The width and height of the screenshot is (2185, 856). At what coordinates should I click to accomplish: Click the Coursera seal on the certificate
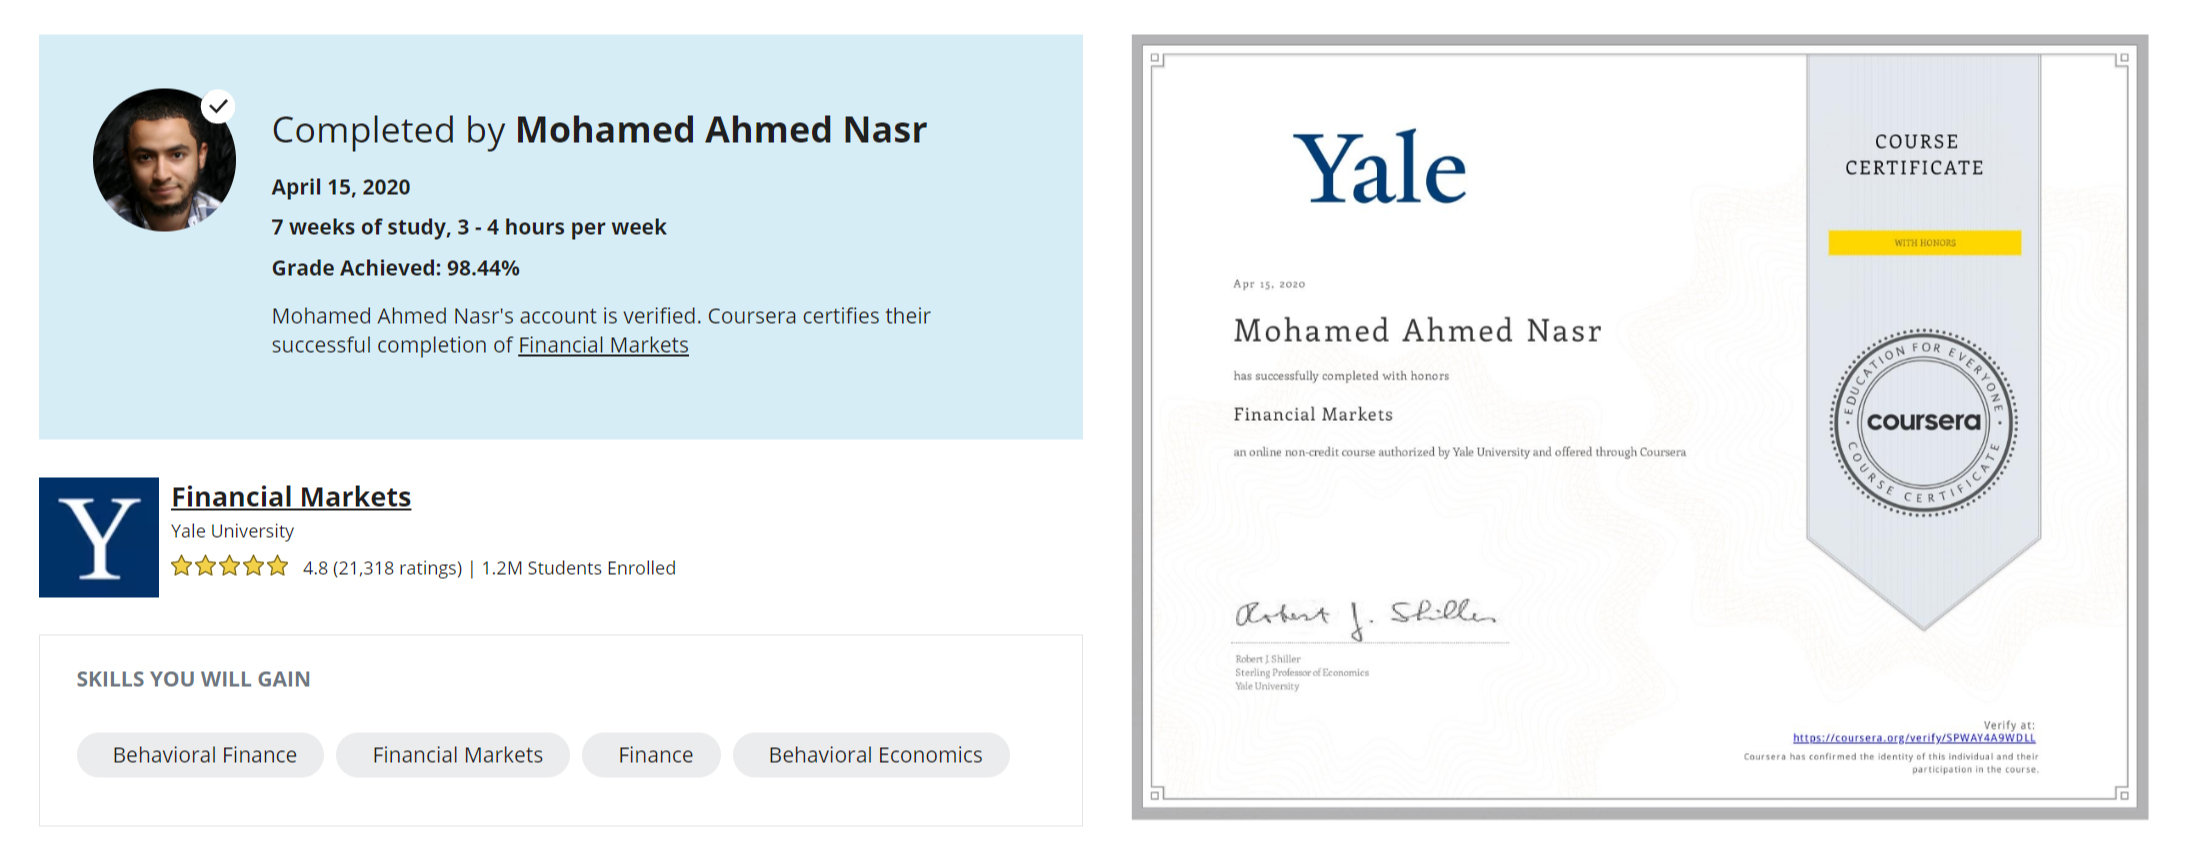point(1923,422)
